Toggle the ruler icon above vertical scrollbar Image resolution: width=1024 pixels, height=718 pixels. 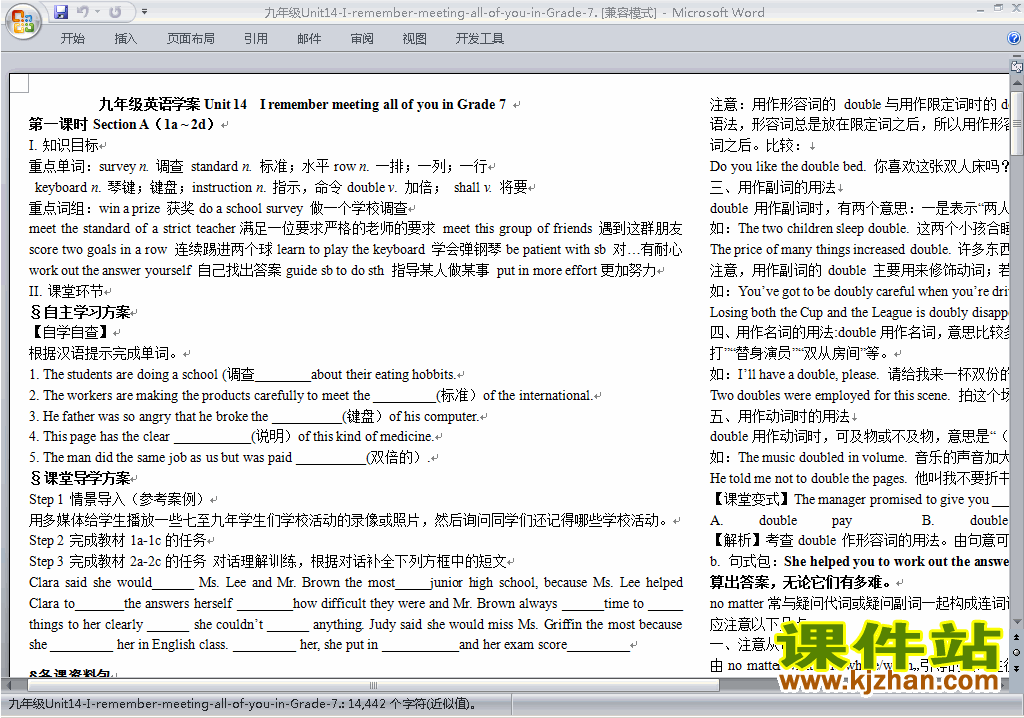tap(1017, 67)
